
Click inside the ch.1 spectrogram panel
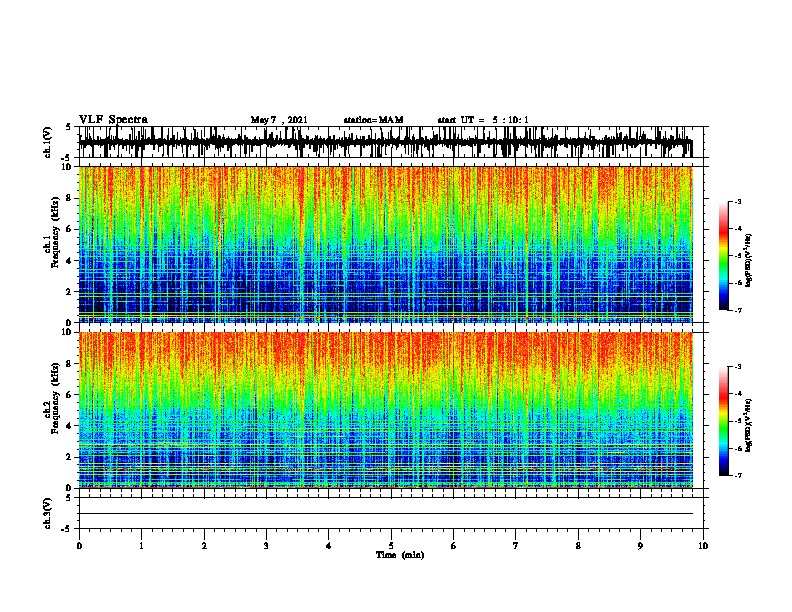tap(386, 244)
